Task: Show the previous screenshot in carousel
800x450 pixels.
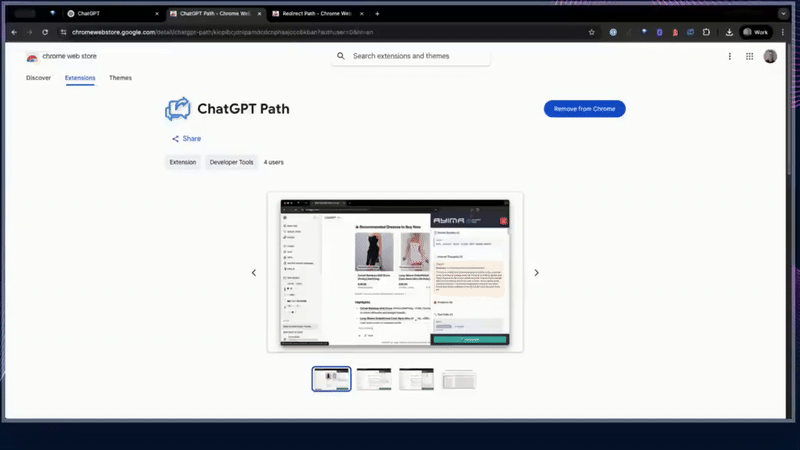Action: click(x=254, y=273)
